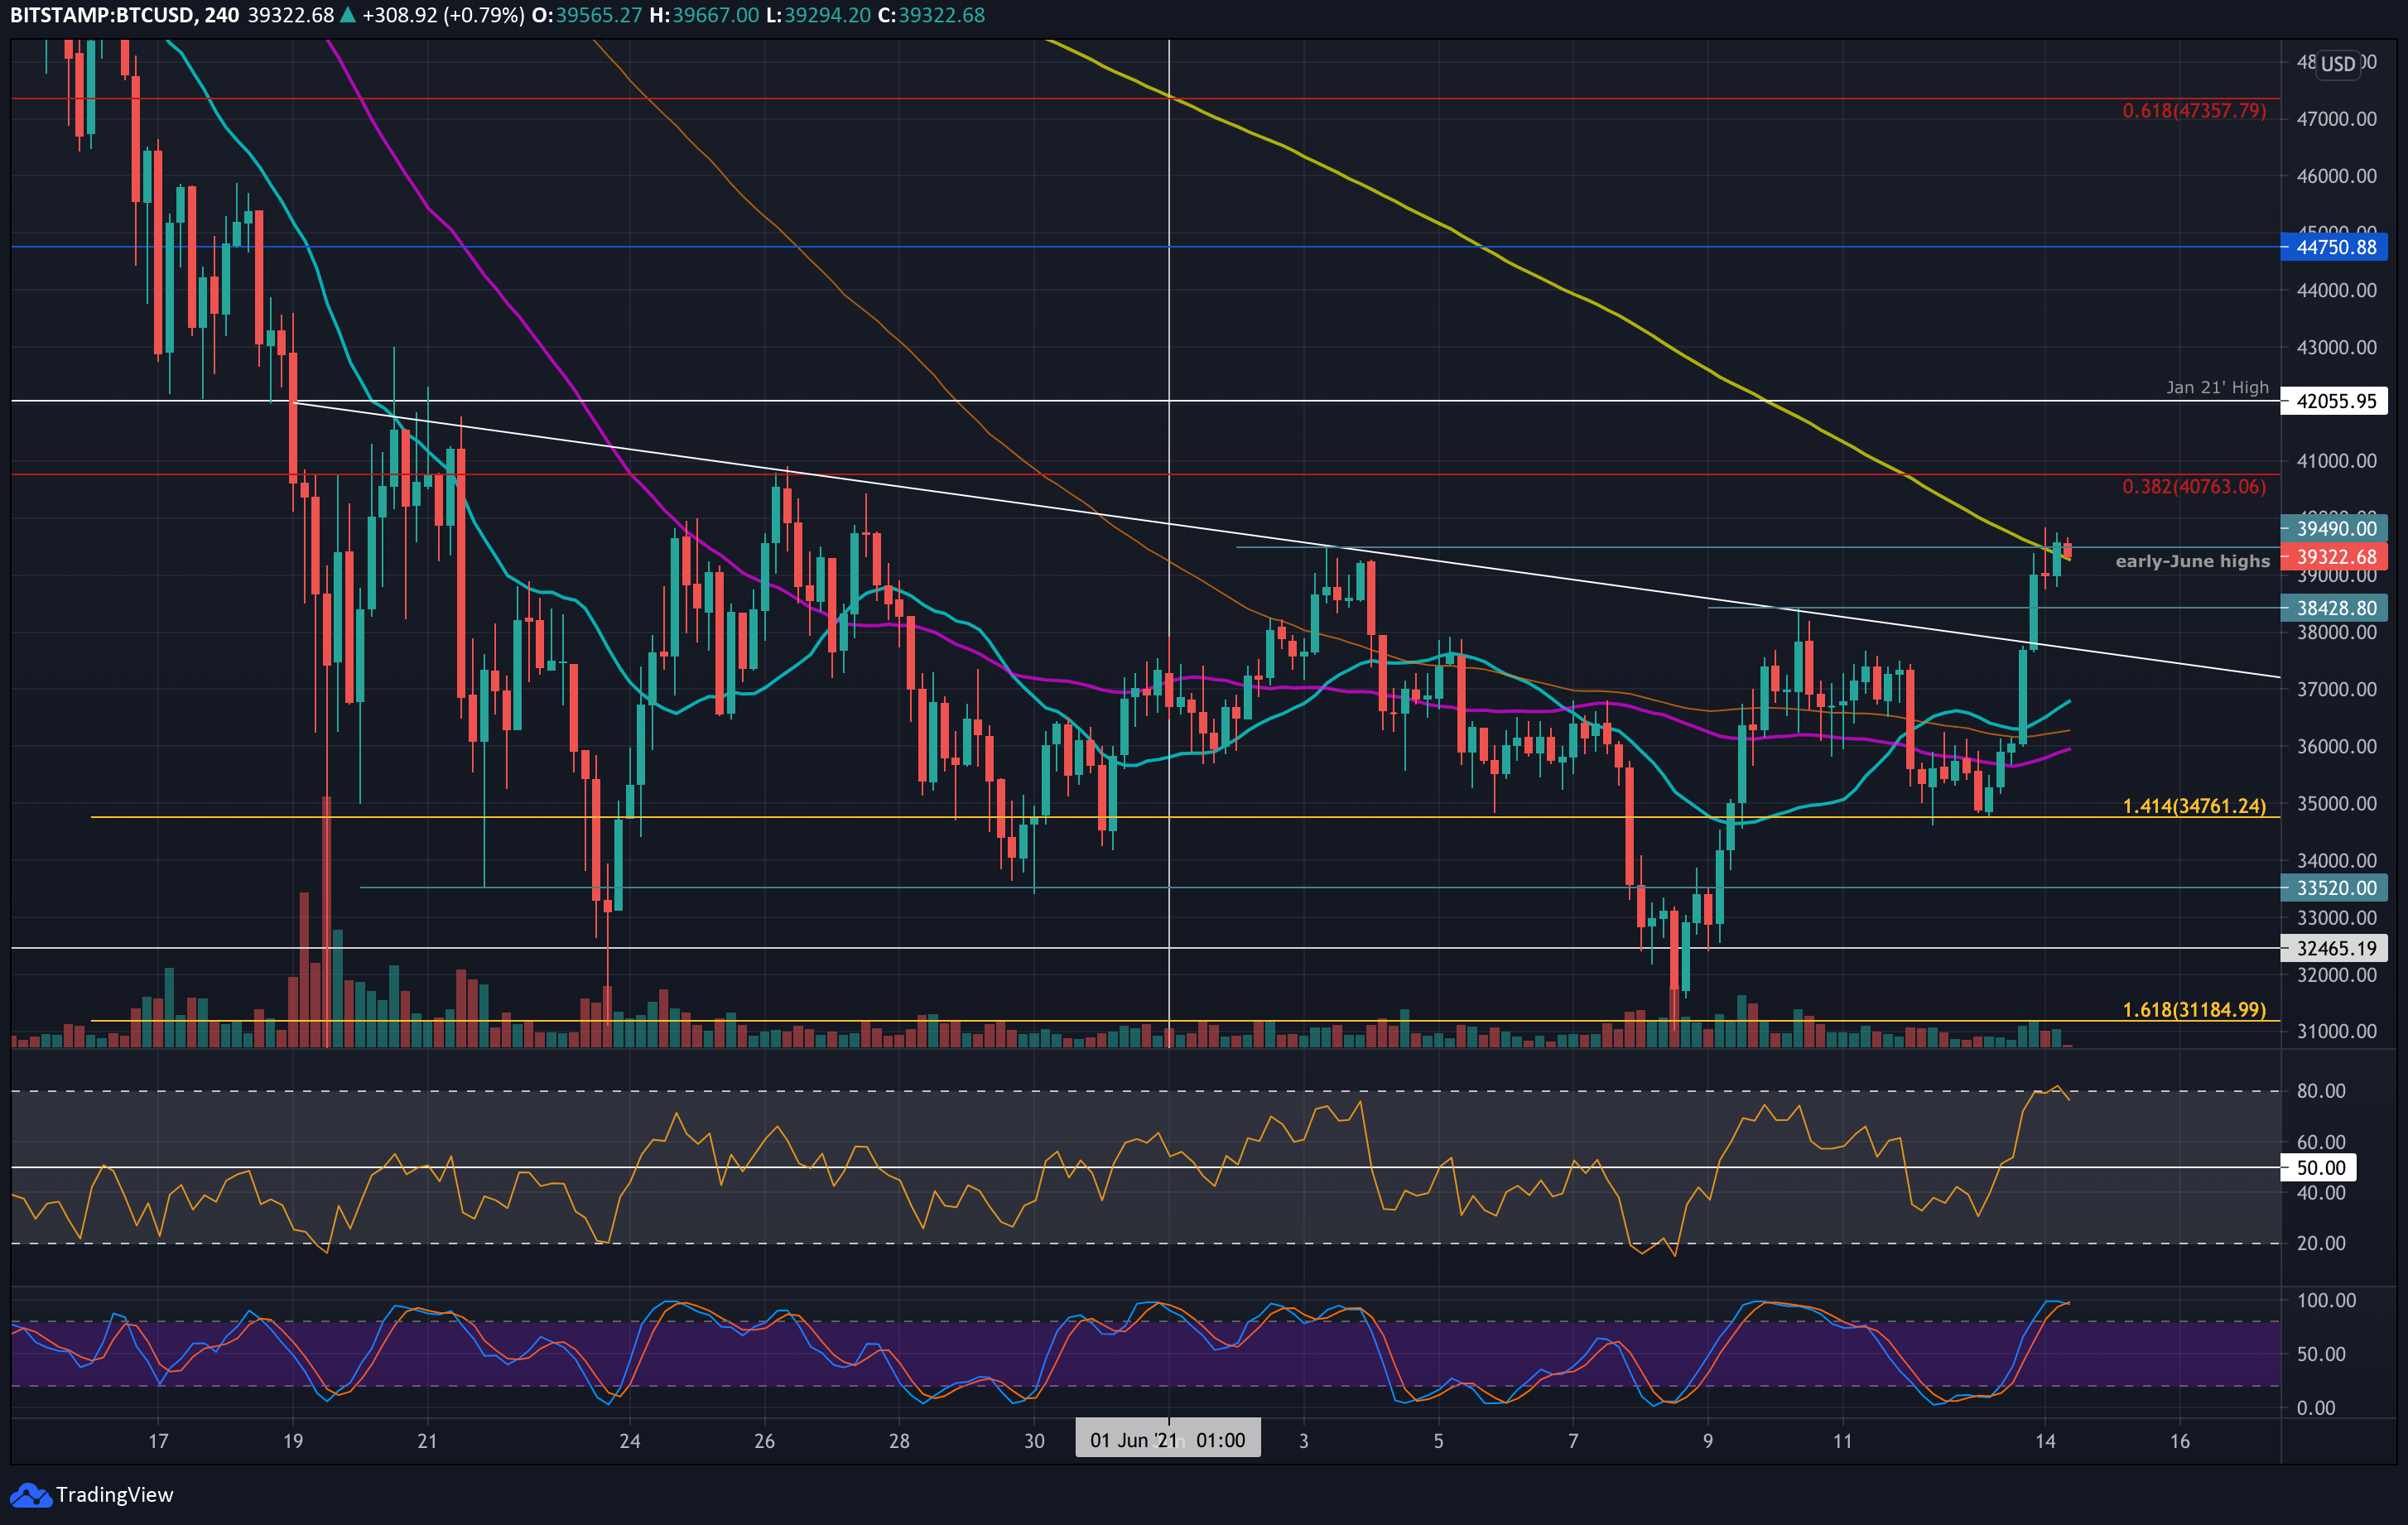Image resolution: width=2408 pixels, height=1525 pixels.
Task: Click the 35000.00 price scale value
Action: point(2337,804)
